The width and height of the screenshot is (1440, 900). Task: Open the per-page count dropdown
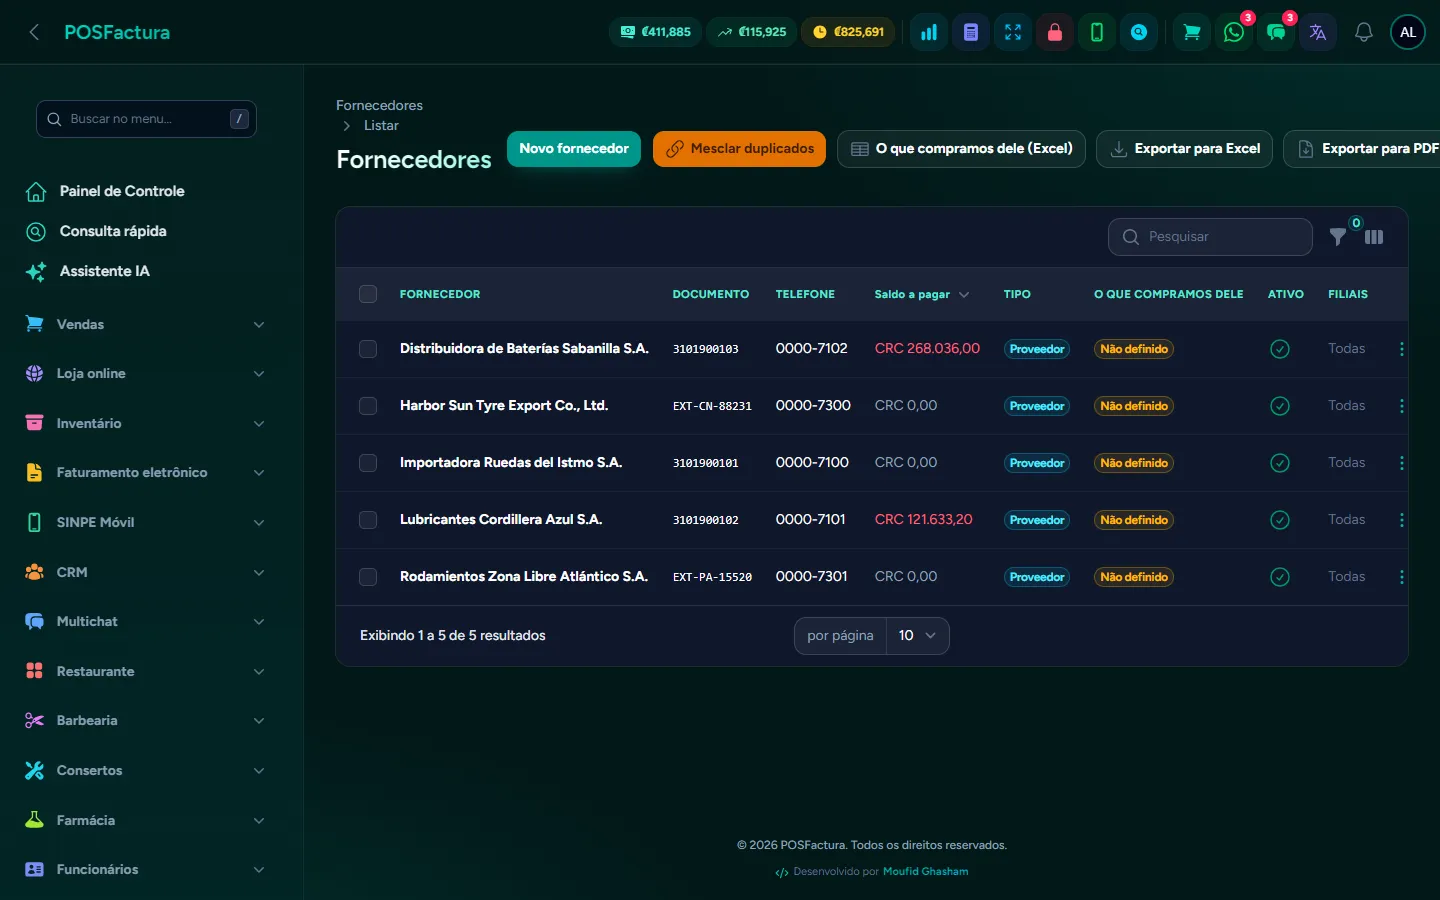[918, 636]
